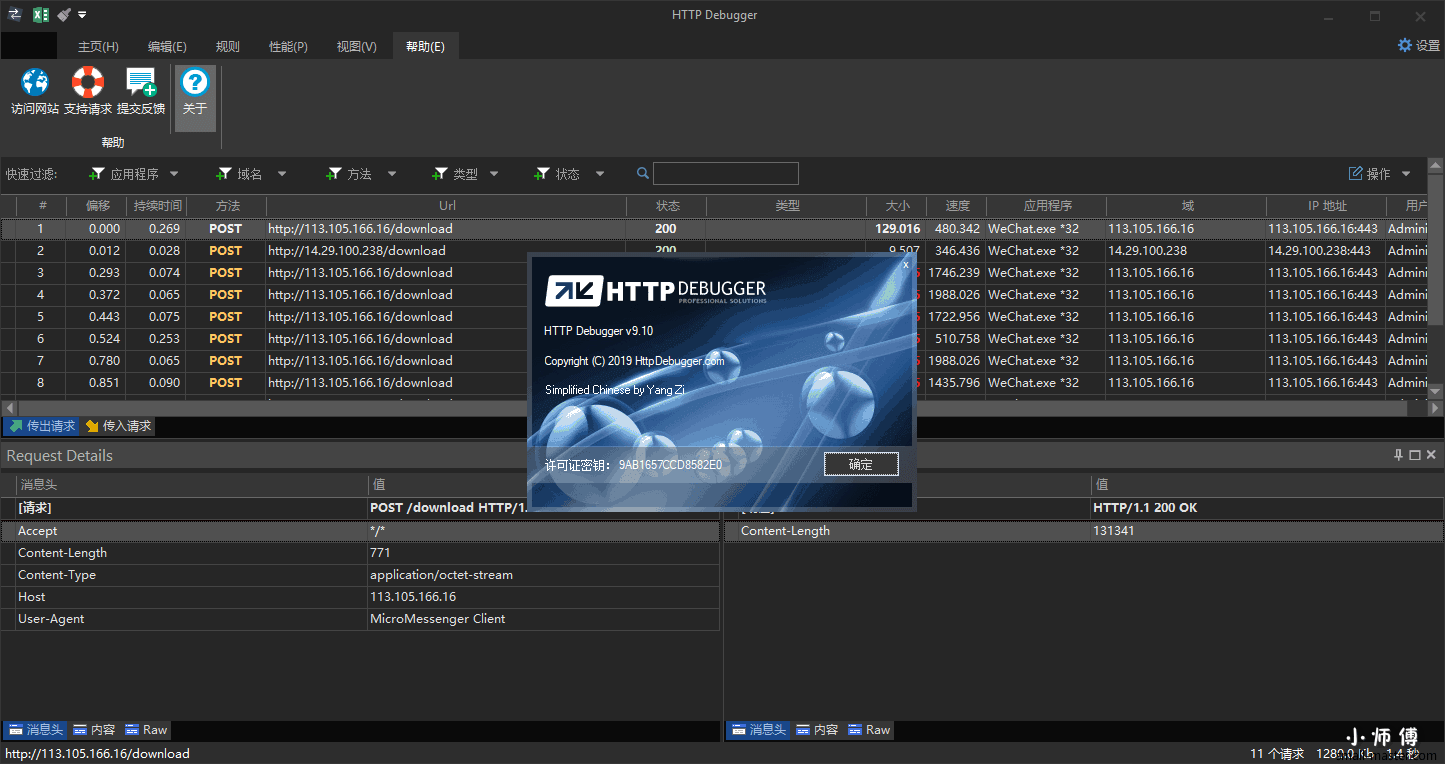Click the Host header row
Screen dimensions: 1445x764
(x=360, y=597)
